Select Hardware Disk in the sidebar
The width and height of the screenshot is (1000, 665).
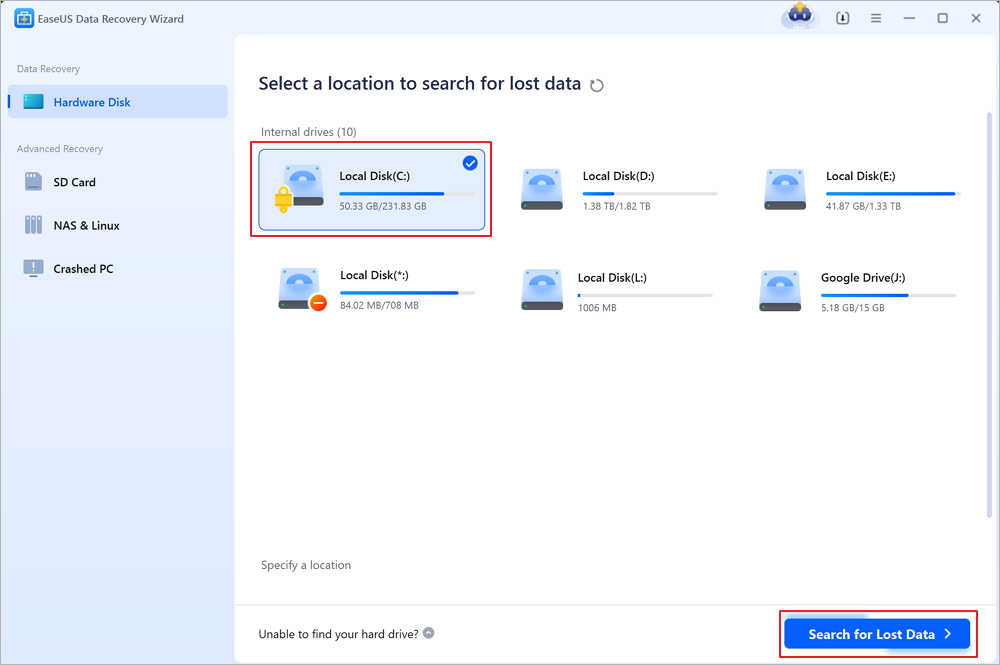coord(117,102)
